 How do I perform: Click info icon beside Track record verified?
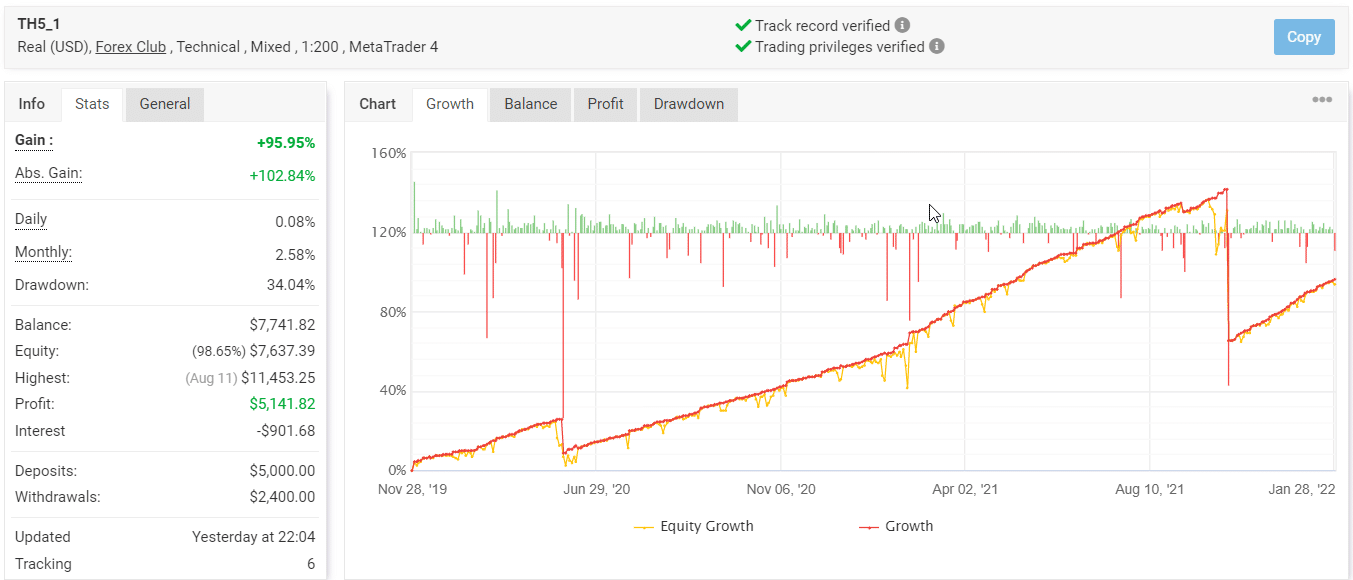point(902,25)
